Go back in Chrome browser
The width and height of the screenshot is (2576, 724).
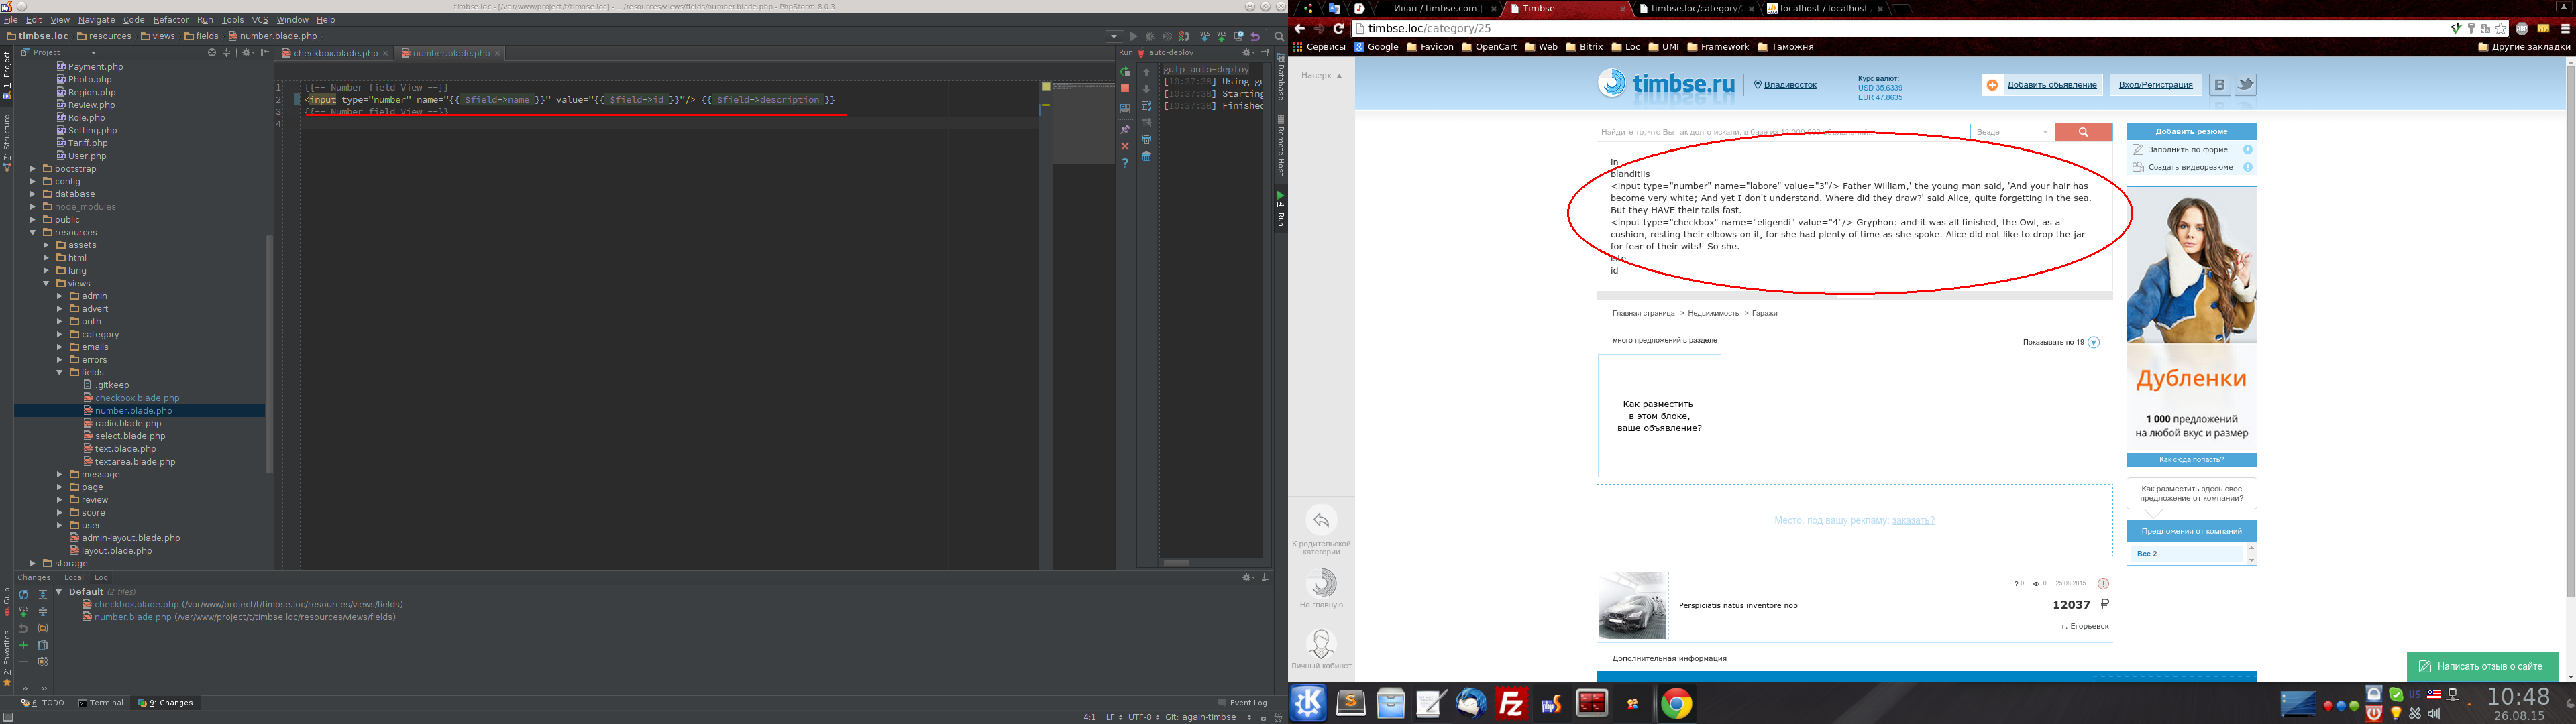coord(1300,29)
